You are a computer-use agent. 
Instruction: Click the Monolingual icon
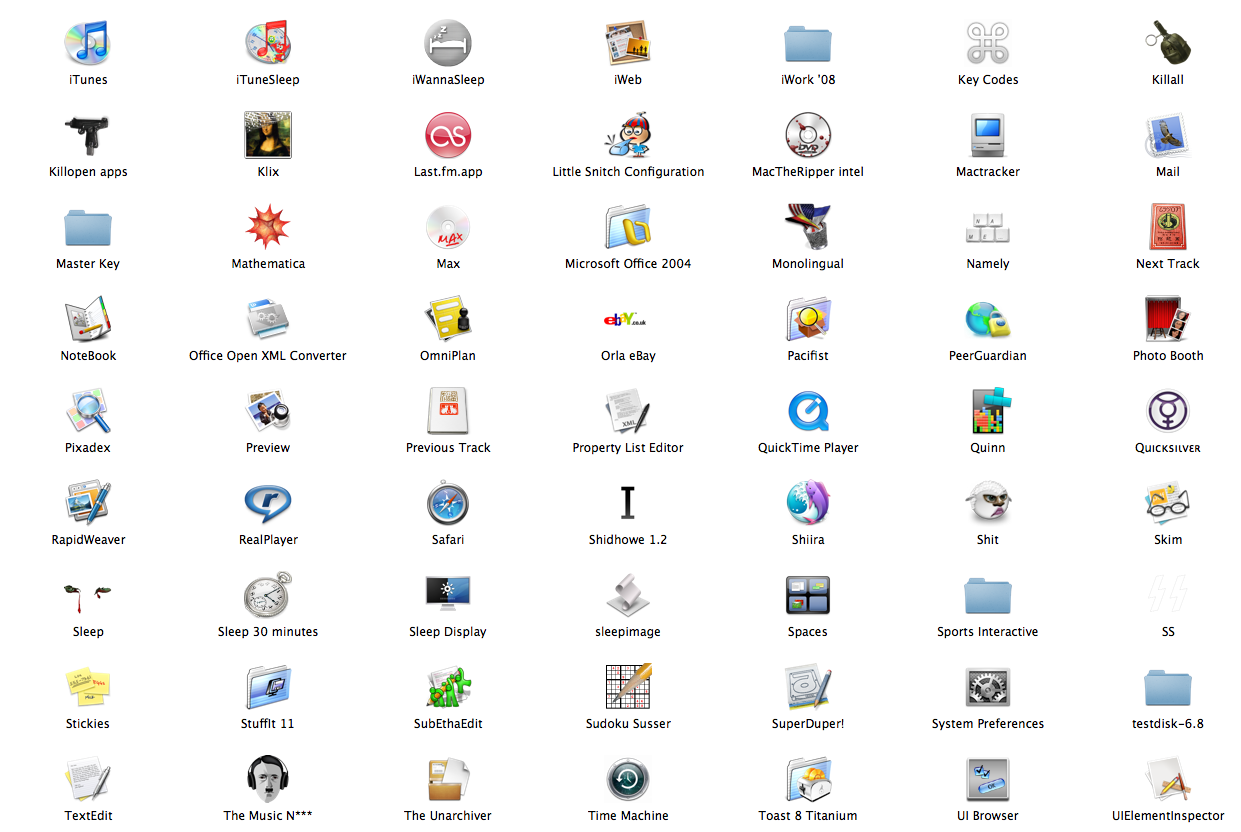point(808,226)
